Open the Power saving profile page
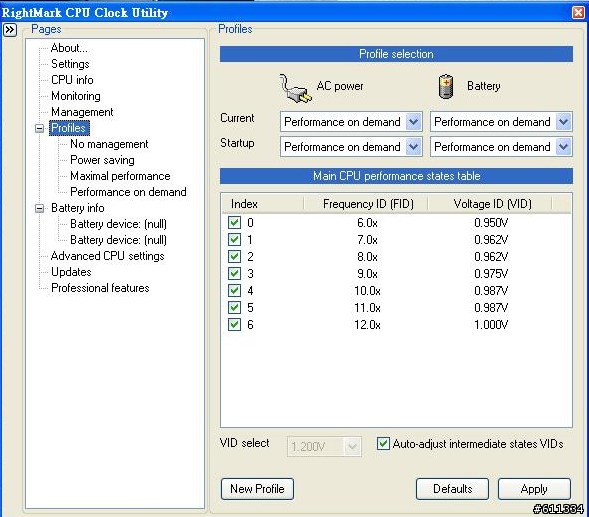The width and height of the screenshot is (589, 517). pos(102,160)
